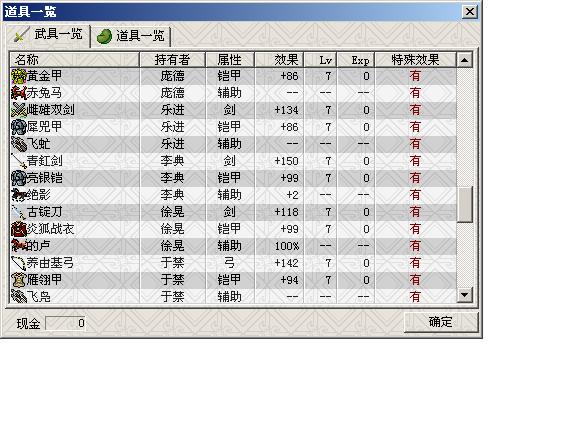Viewport: 576px width, 432px height.
Task: Click the 雌雄双剑 crossed swords icon
Action: click(x=18, y=110)
